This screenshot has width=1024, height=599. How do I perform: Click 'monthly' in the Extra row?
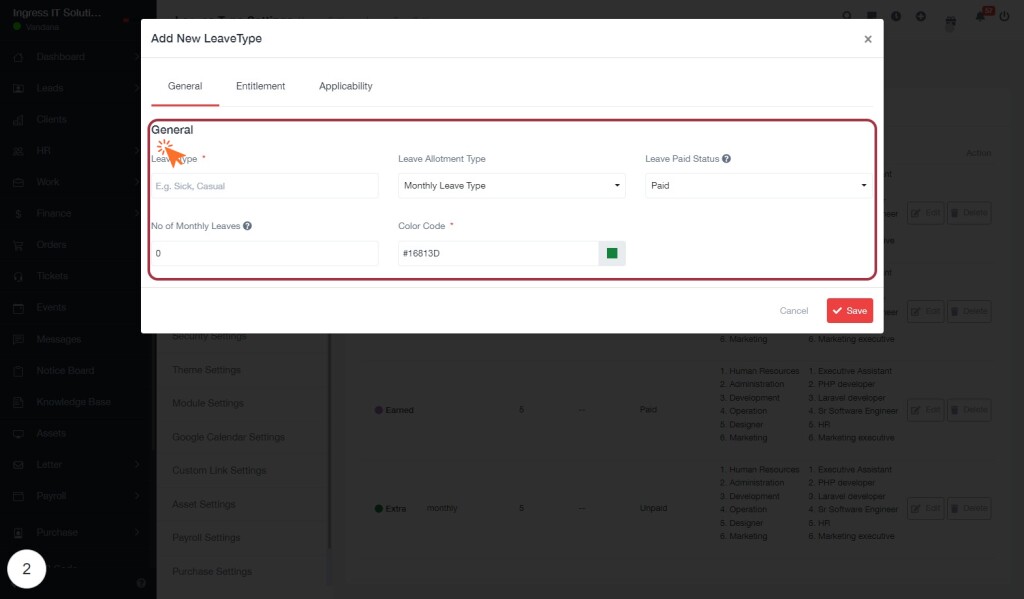point(442,508)
